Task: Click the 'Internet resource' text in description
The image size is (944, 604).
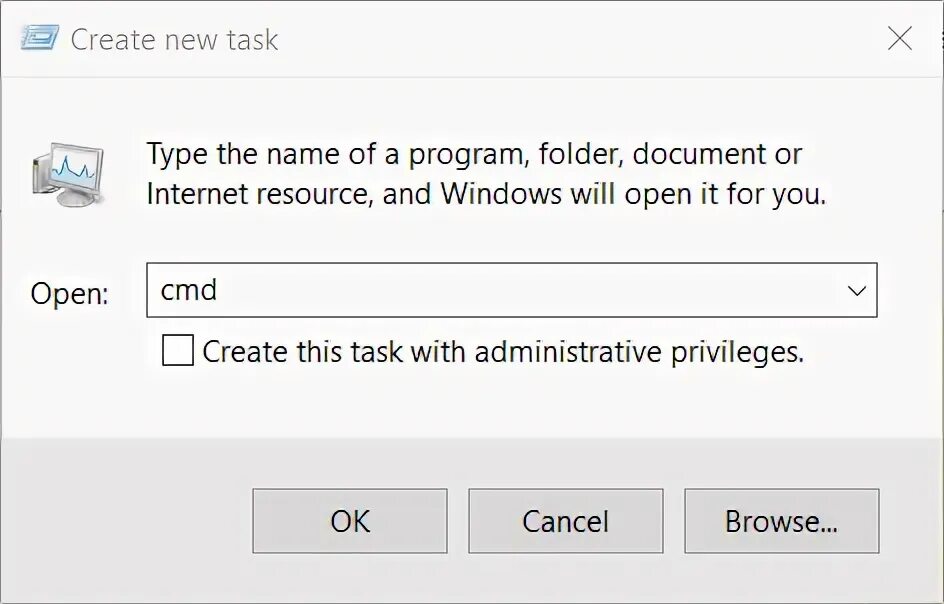Action: click(258, 193)
